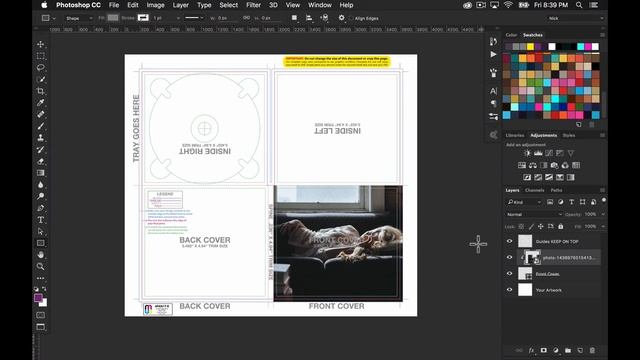Toggle lock all
This screenshot has height=360, width=640.
pyautogui.click(x=561, y=227)
